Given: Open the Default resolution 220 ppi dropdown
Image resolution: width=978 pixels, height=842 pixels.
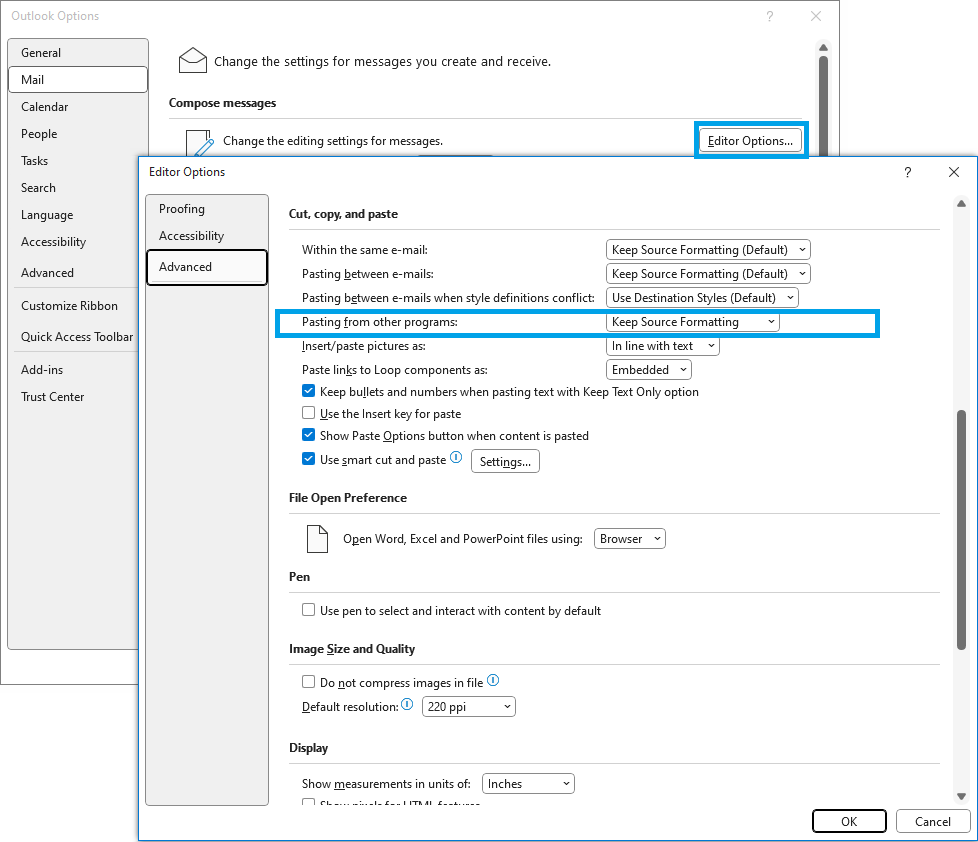Looking at the screenshot, I should [468, 707].
